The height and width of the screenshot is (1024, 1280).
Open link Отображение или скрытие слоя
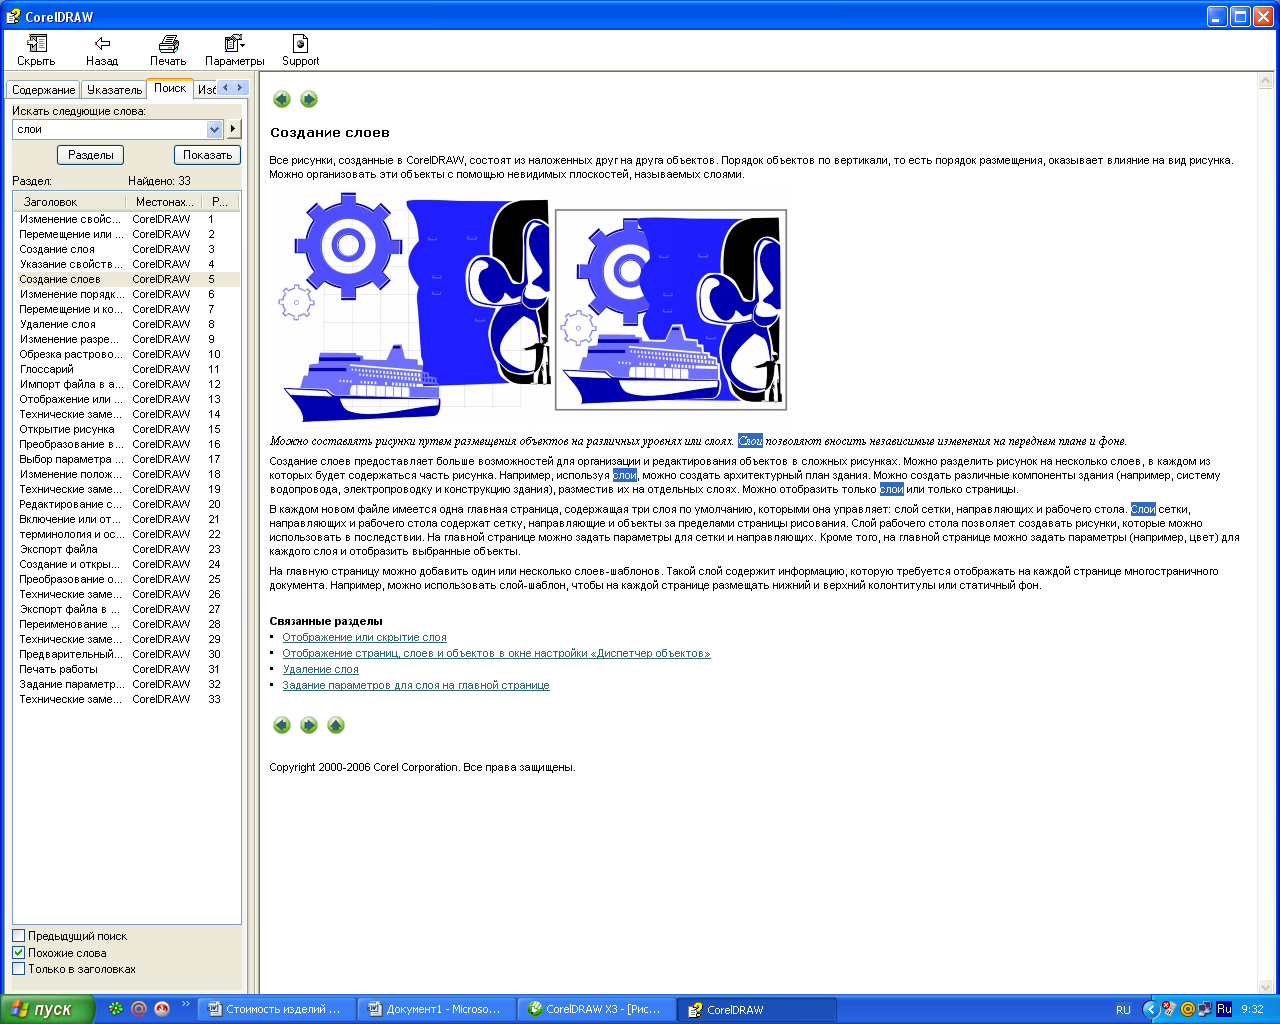(364, 637)
